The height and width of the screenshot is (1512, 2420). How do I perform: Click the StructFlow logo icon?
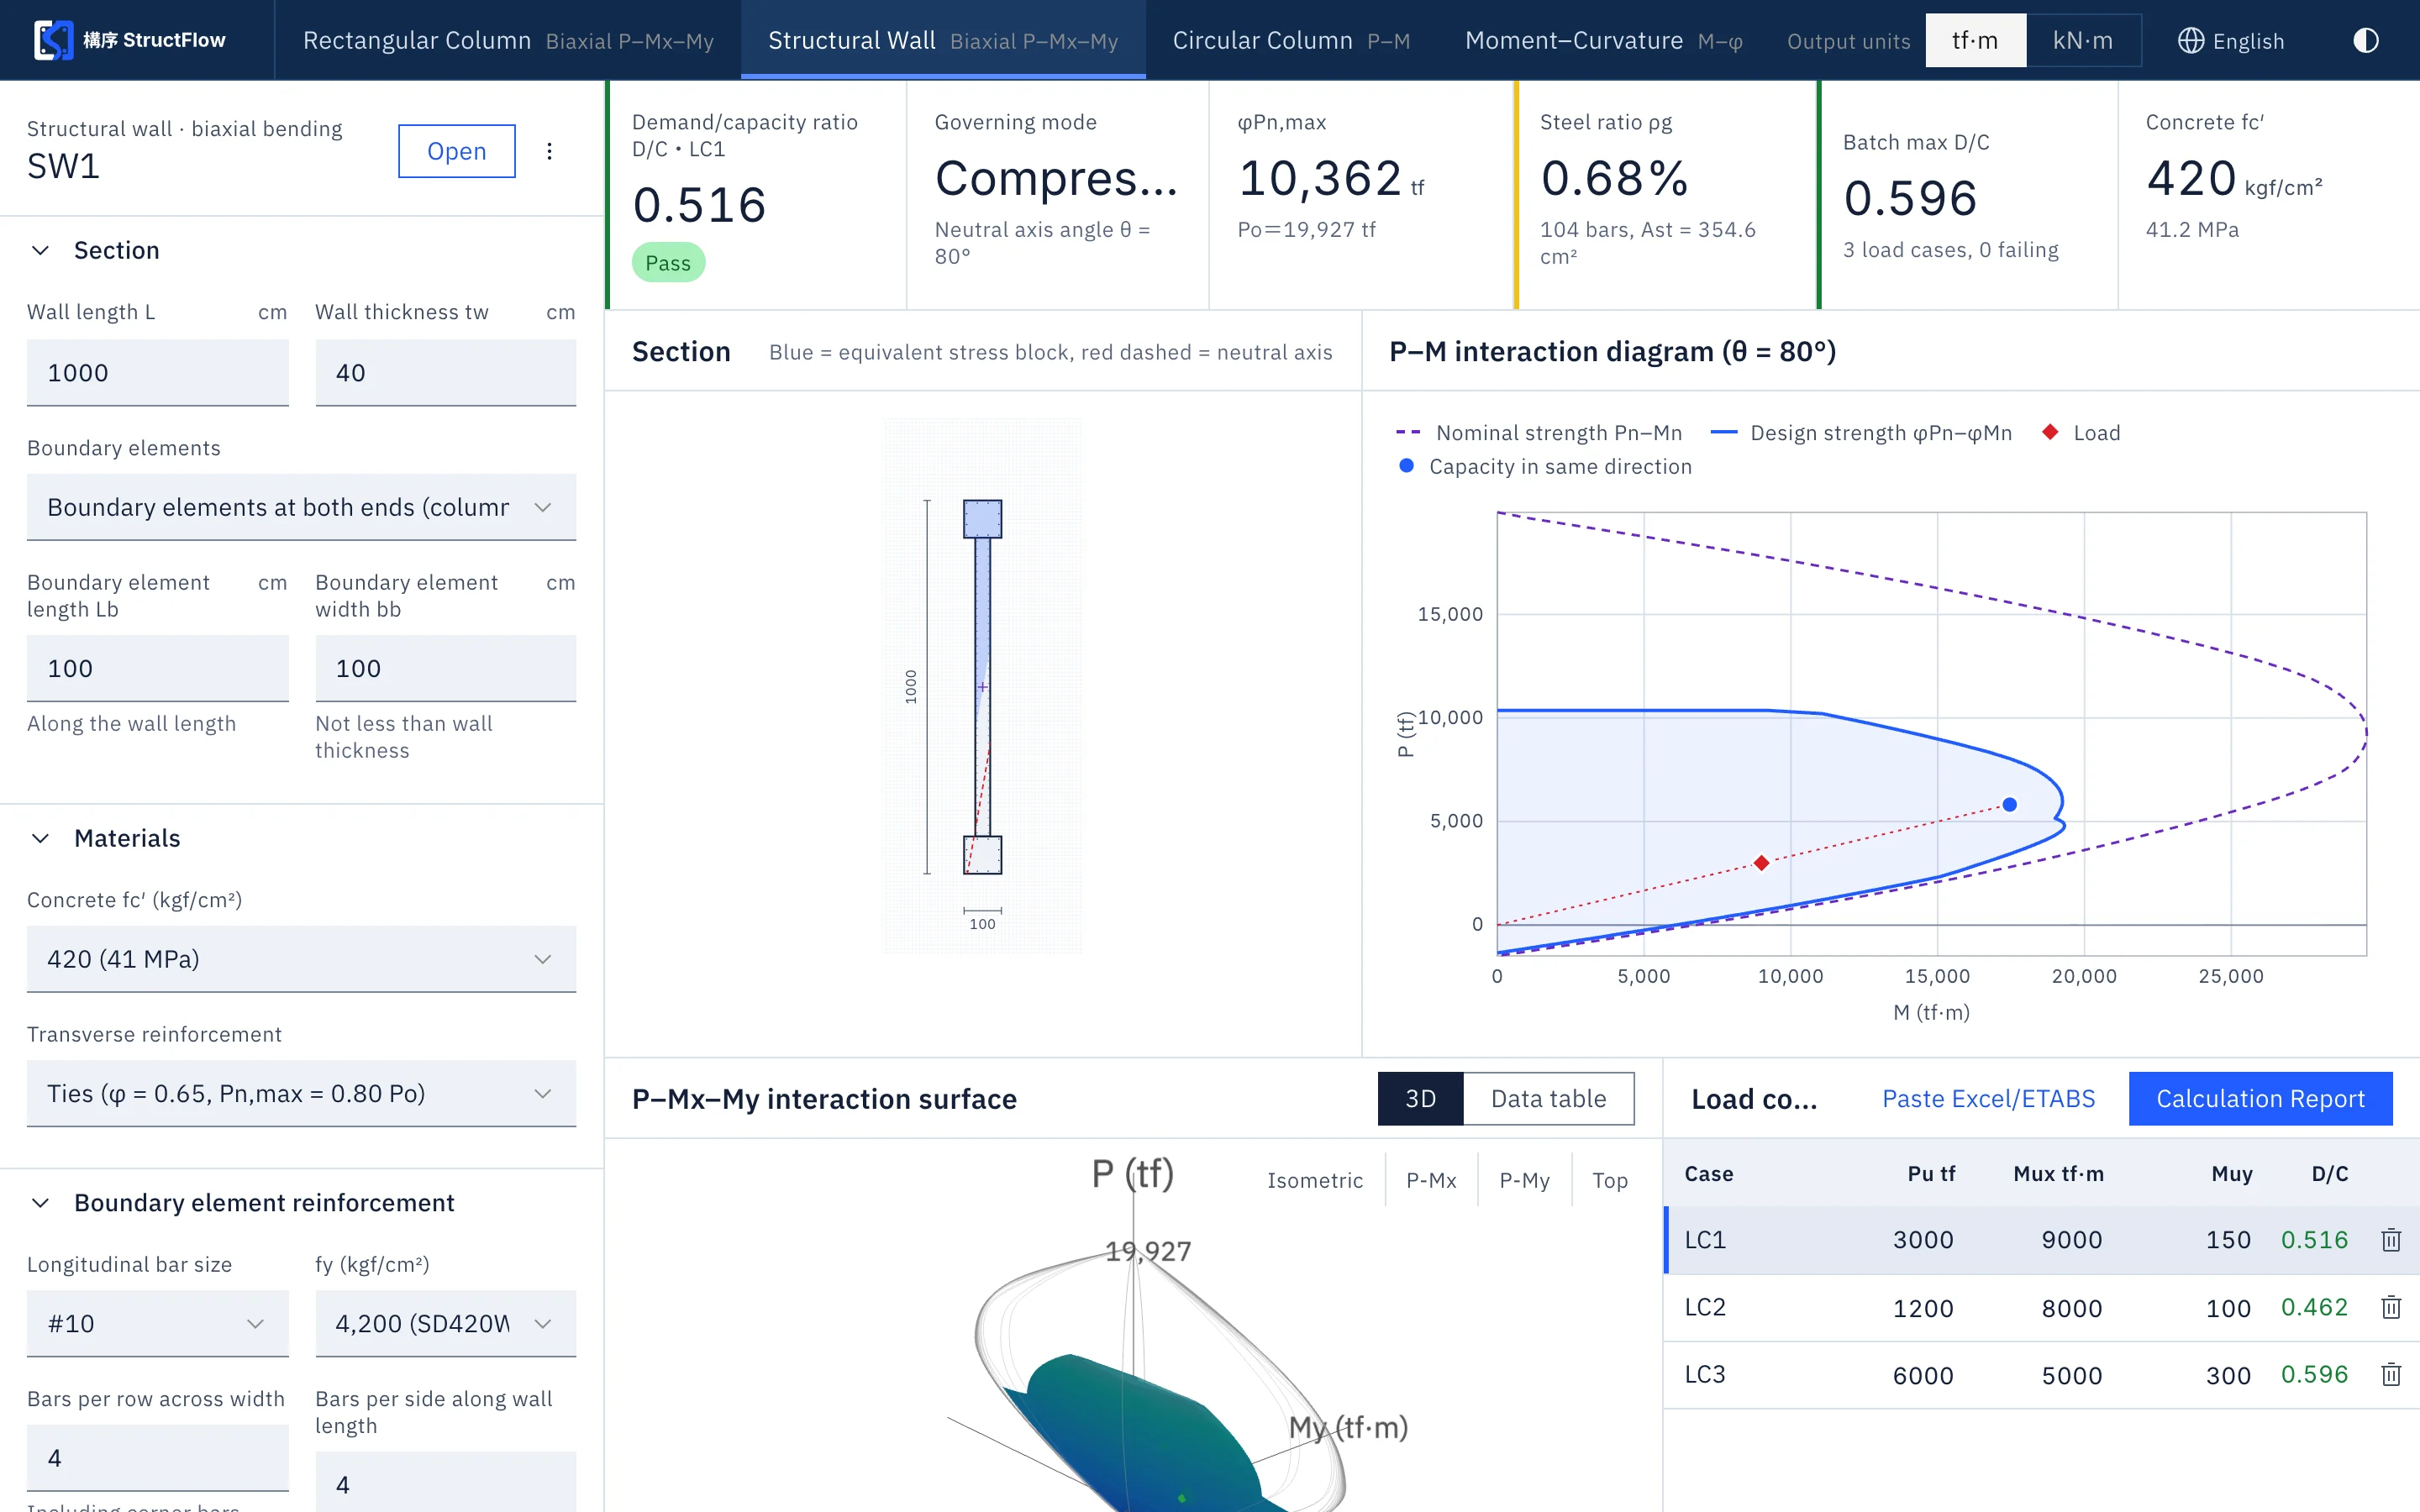point(53,40)
